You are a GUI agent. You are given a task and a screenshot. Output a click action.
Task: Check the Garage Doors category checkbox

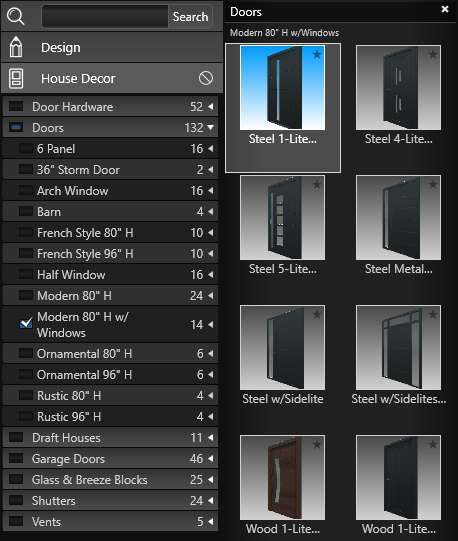coord(16,458)
